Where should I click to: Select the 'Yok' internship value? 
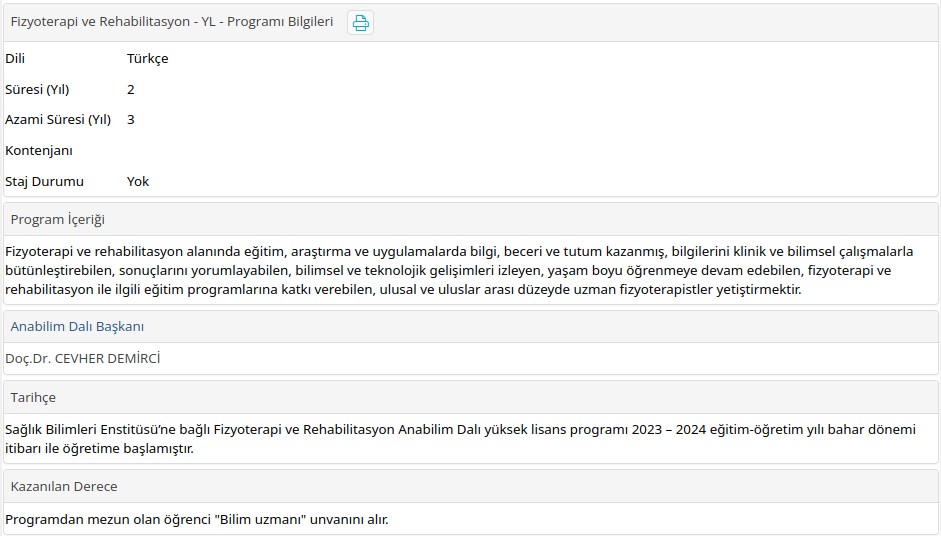click(138, 181)
